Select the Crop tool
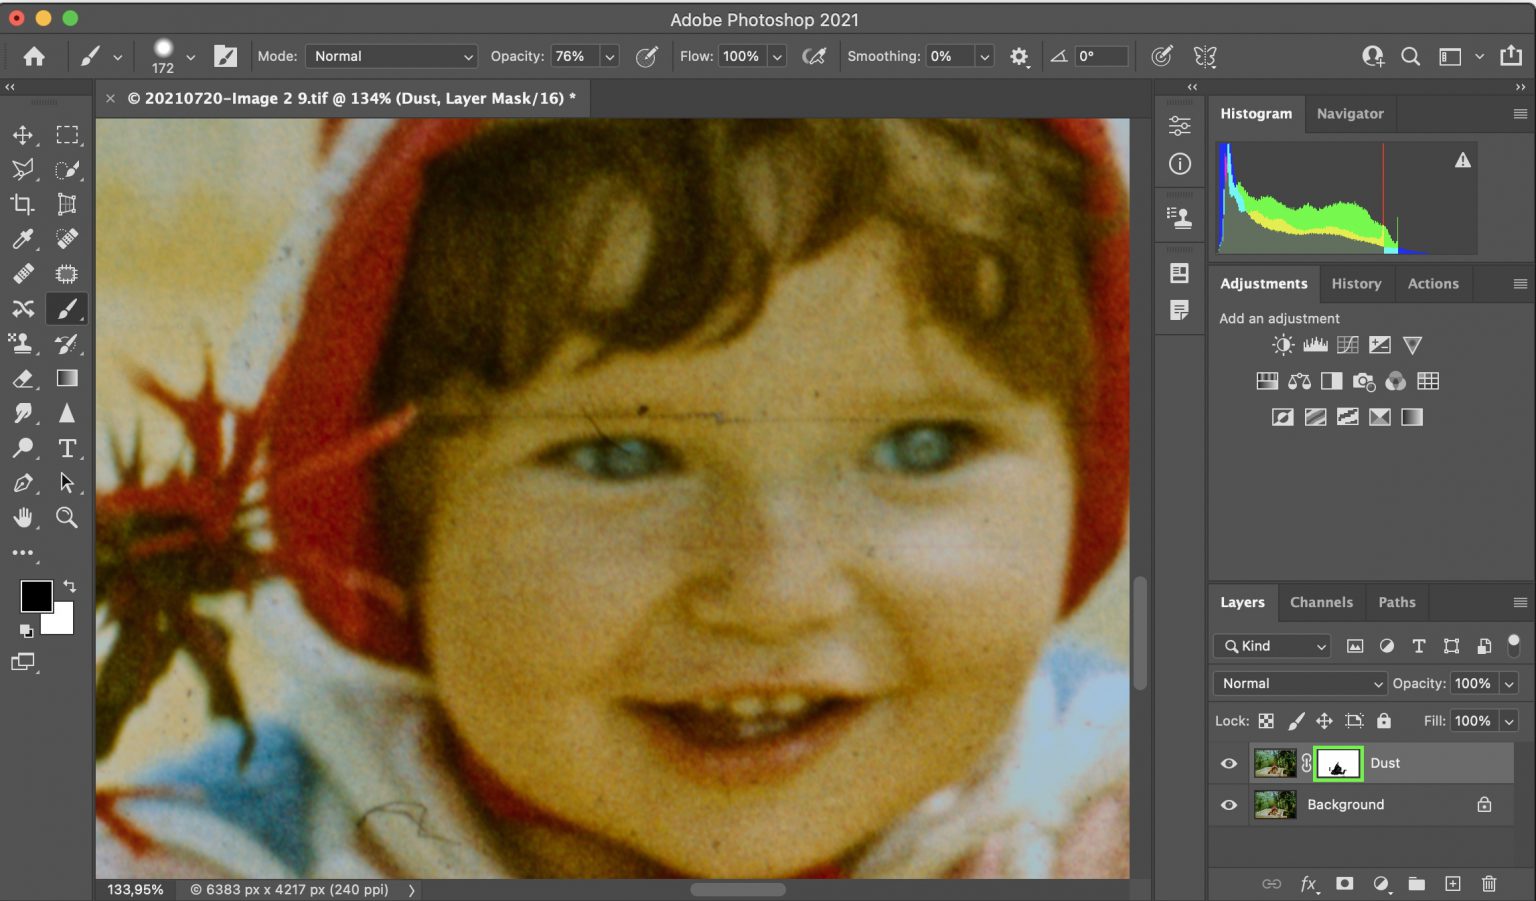1536x901 pixels. click(x=23, y=205)
